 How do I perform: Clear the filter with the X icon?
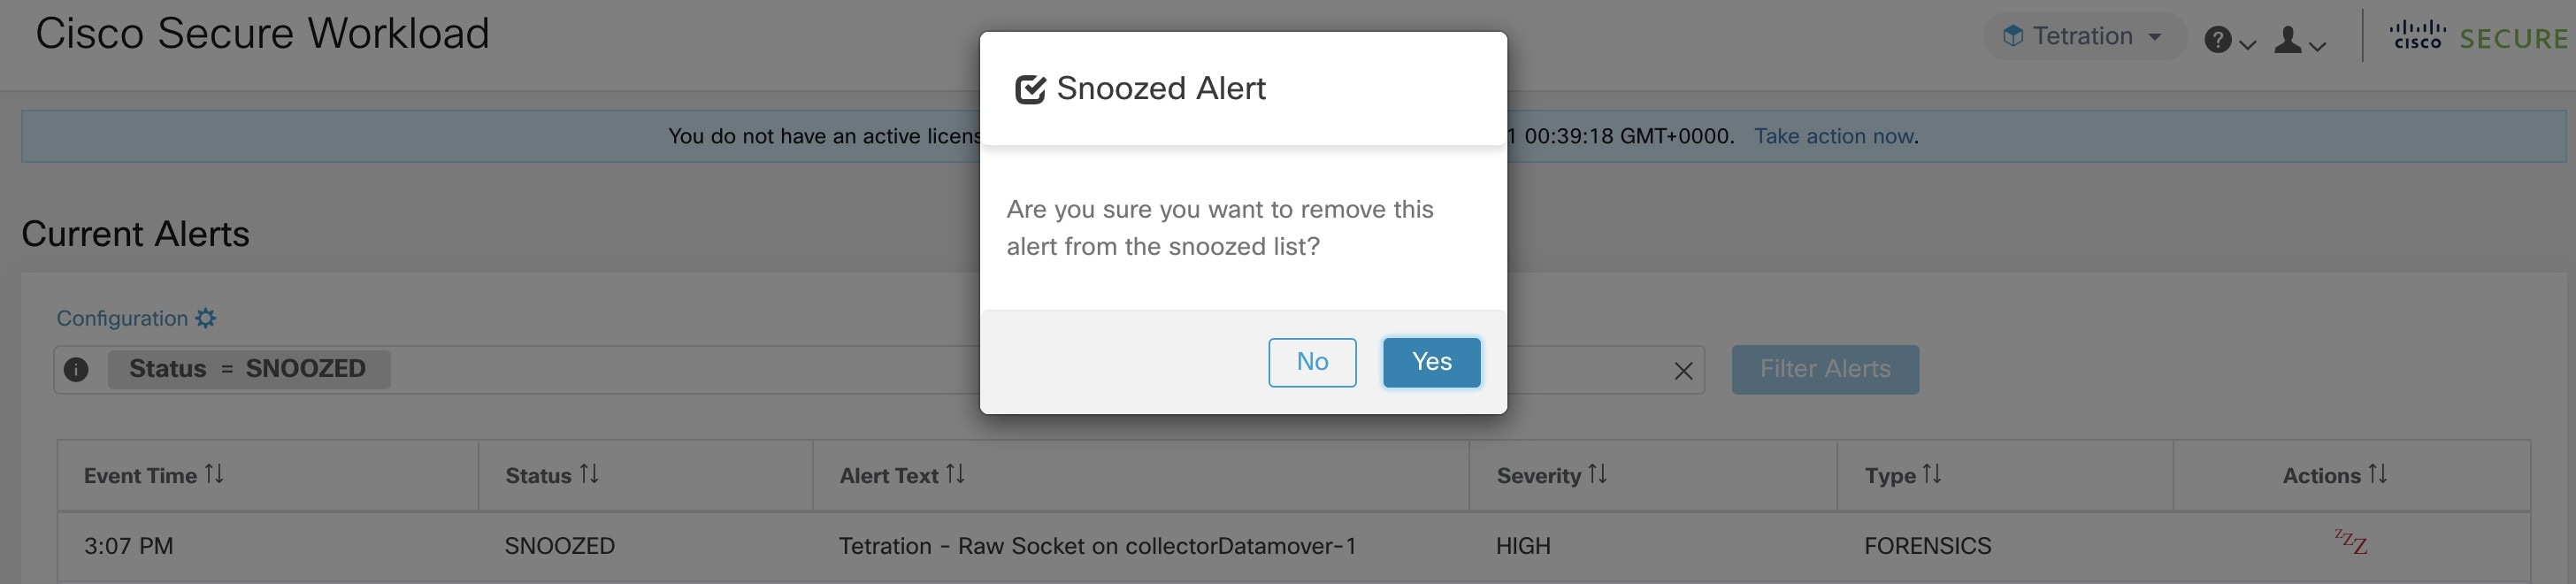click(x=1683, y=371)
